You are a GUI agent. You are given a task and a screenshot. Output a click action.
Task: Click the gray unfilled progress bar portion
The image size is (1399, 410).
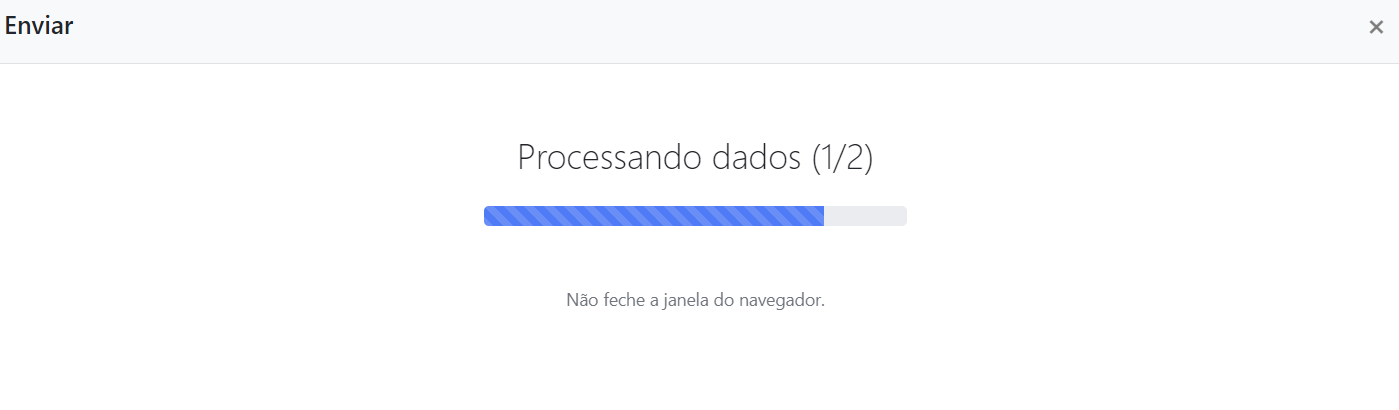point(865,216)
